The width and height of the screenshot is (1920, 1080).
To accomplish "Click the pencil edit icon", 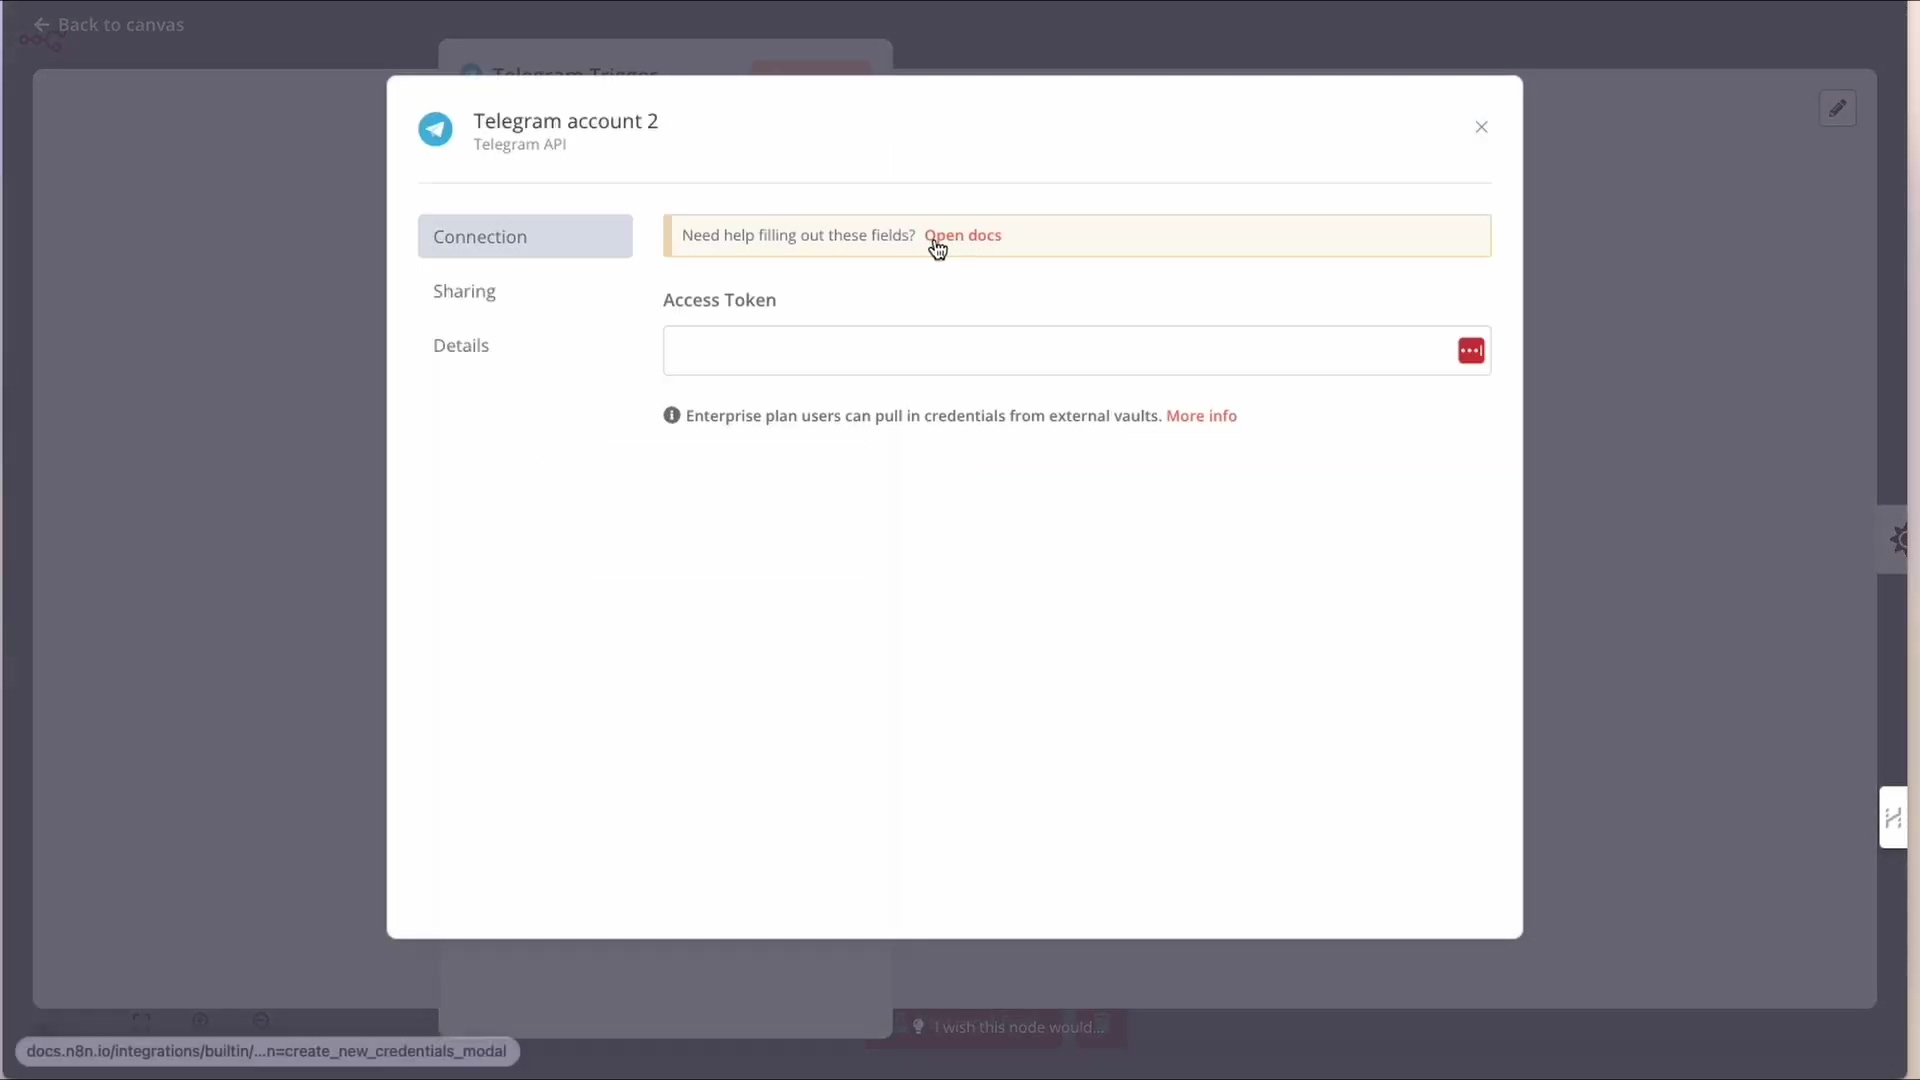I will pyautogui.click(x=1837, y=109).
